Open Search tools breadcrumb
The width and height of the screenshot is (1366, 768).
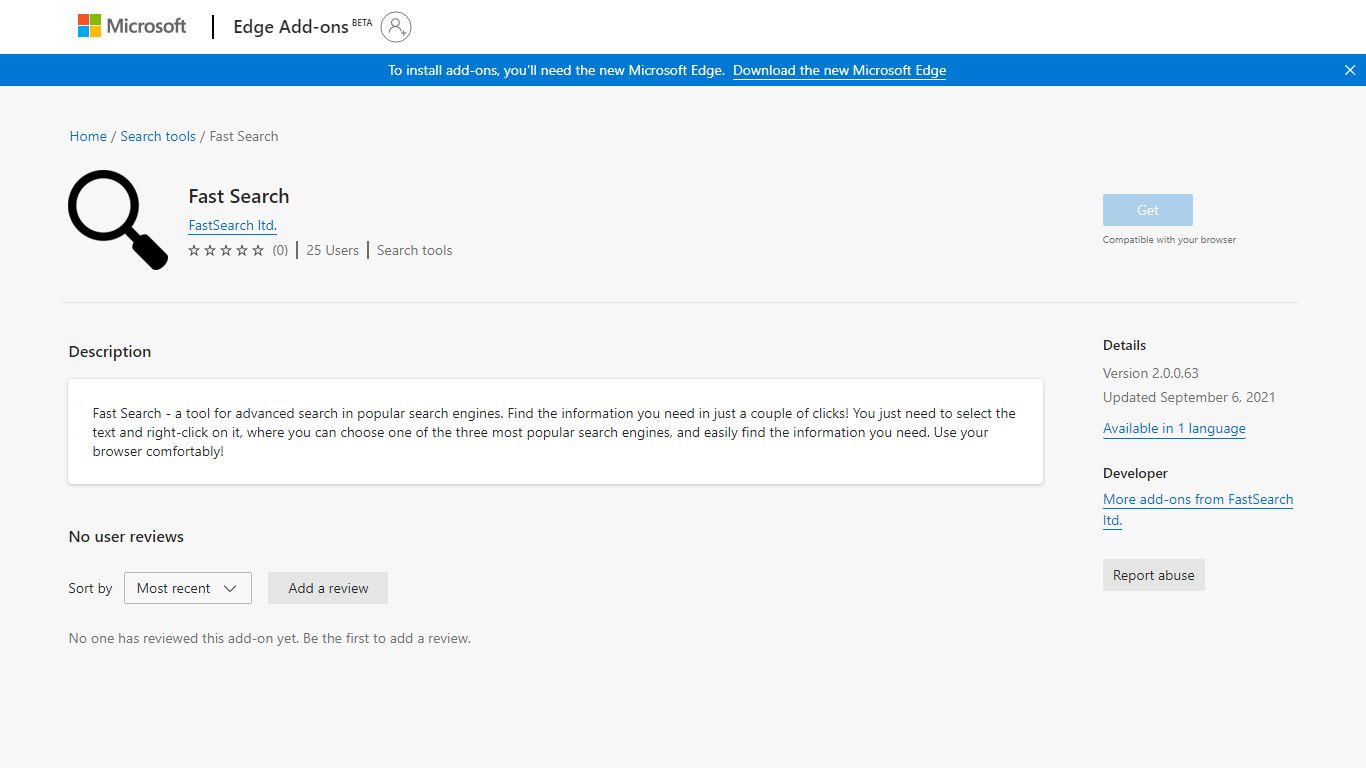[158, 136]
